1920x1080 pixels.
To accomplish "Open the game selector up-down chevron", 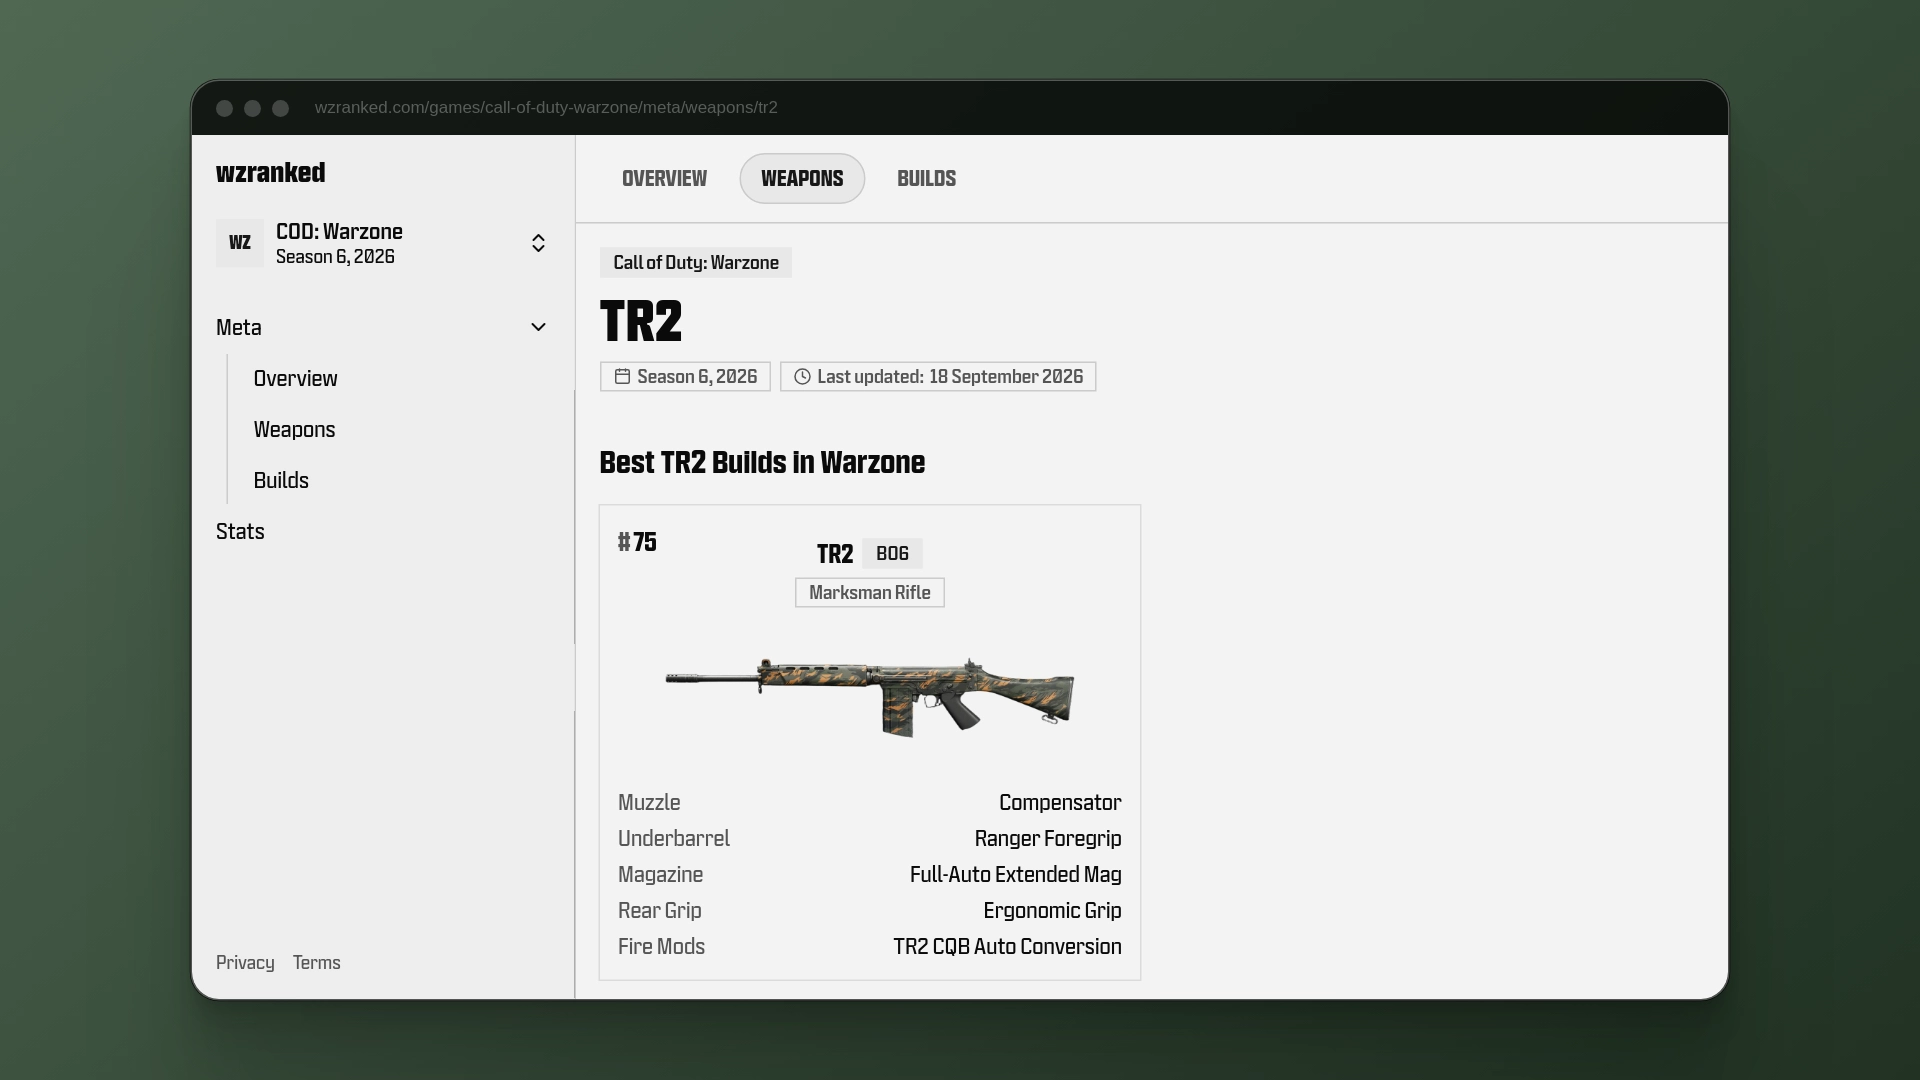I will pos(538,243).
